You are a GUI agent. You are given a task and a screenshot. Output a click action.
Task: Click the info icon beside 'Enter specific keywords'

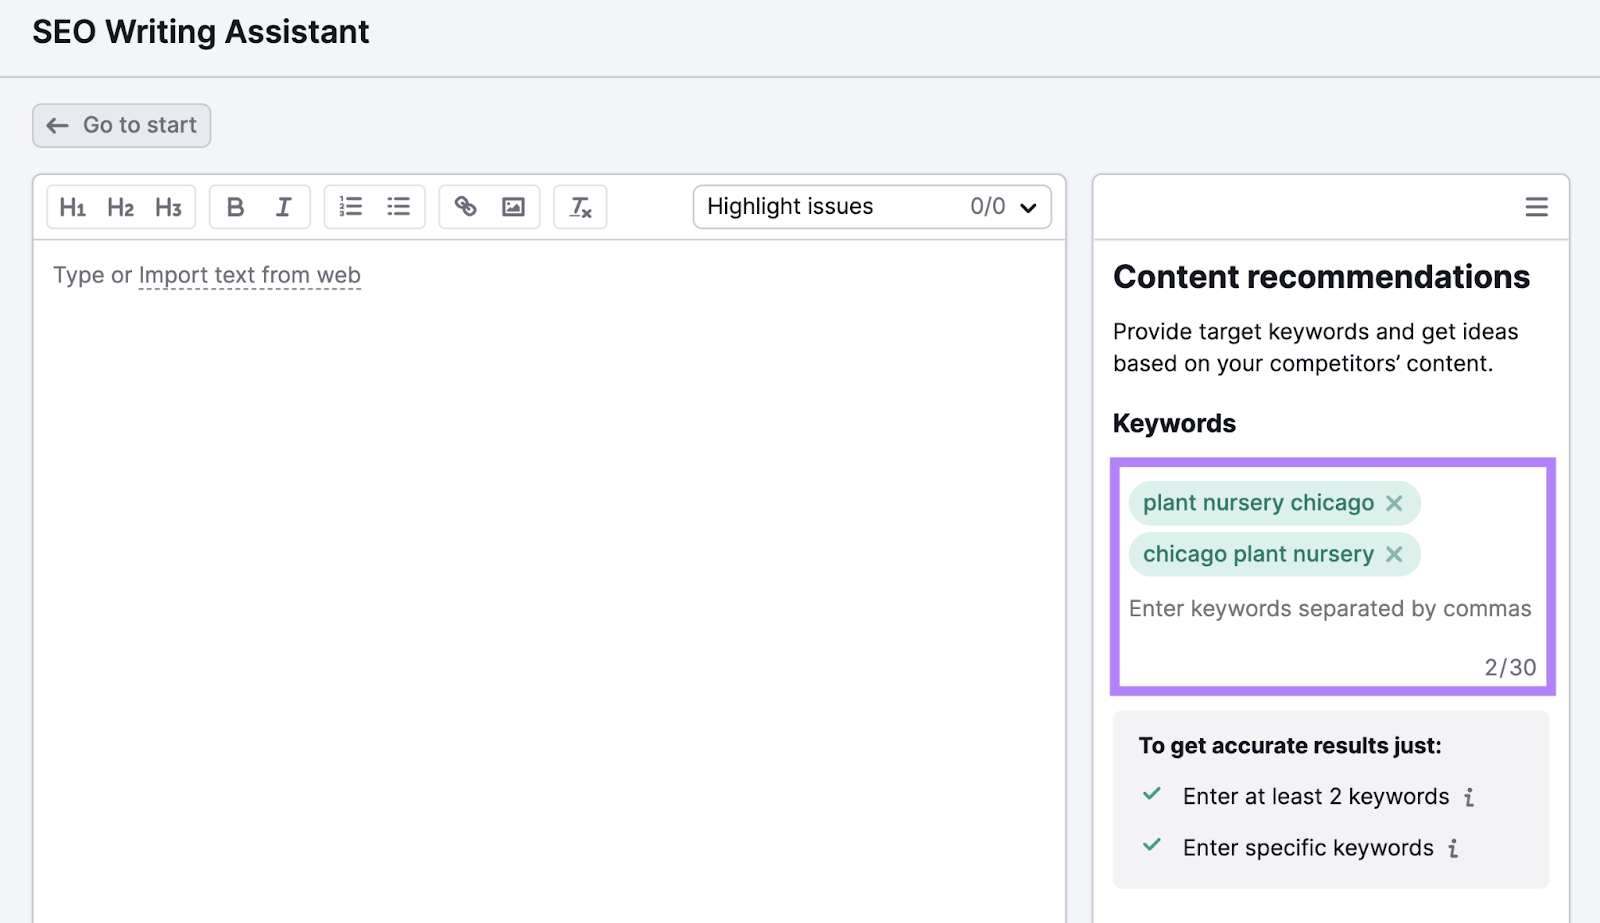pos(1452,848)
